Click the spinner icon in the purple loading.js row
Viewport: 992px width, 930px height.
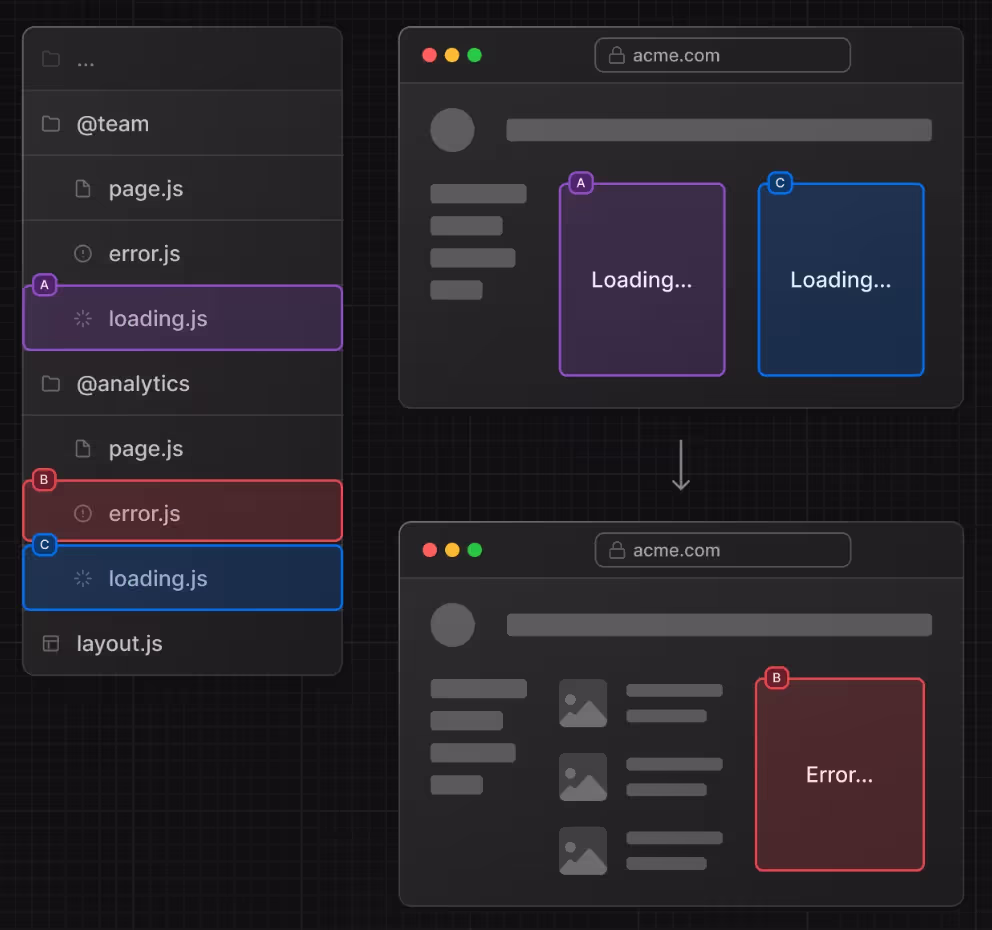(x=83, y=318)
